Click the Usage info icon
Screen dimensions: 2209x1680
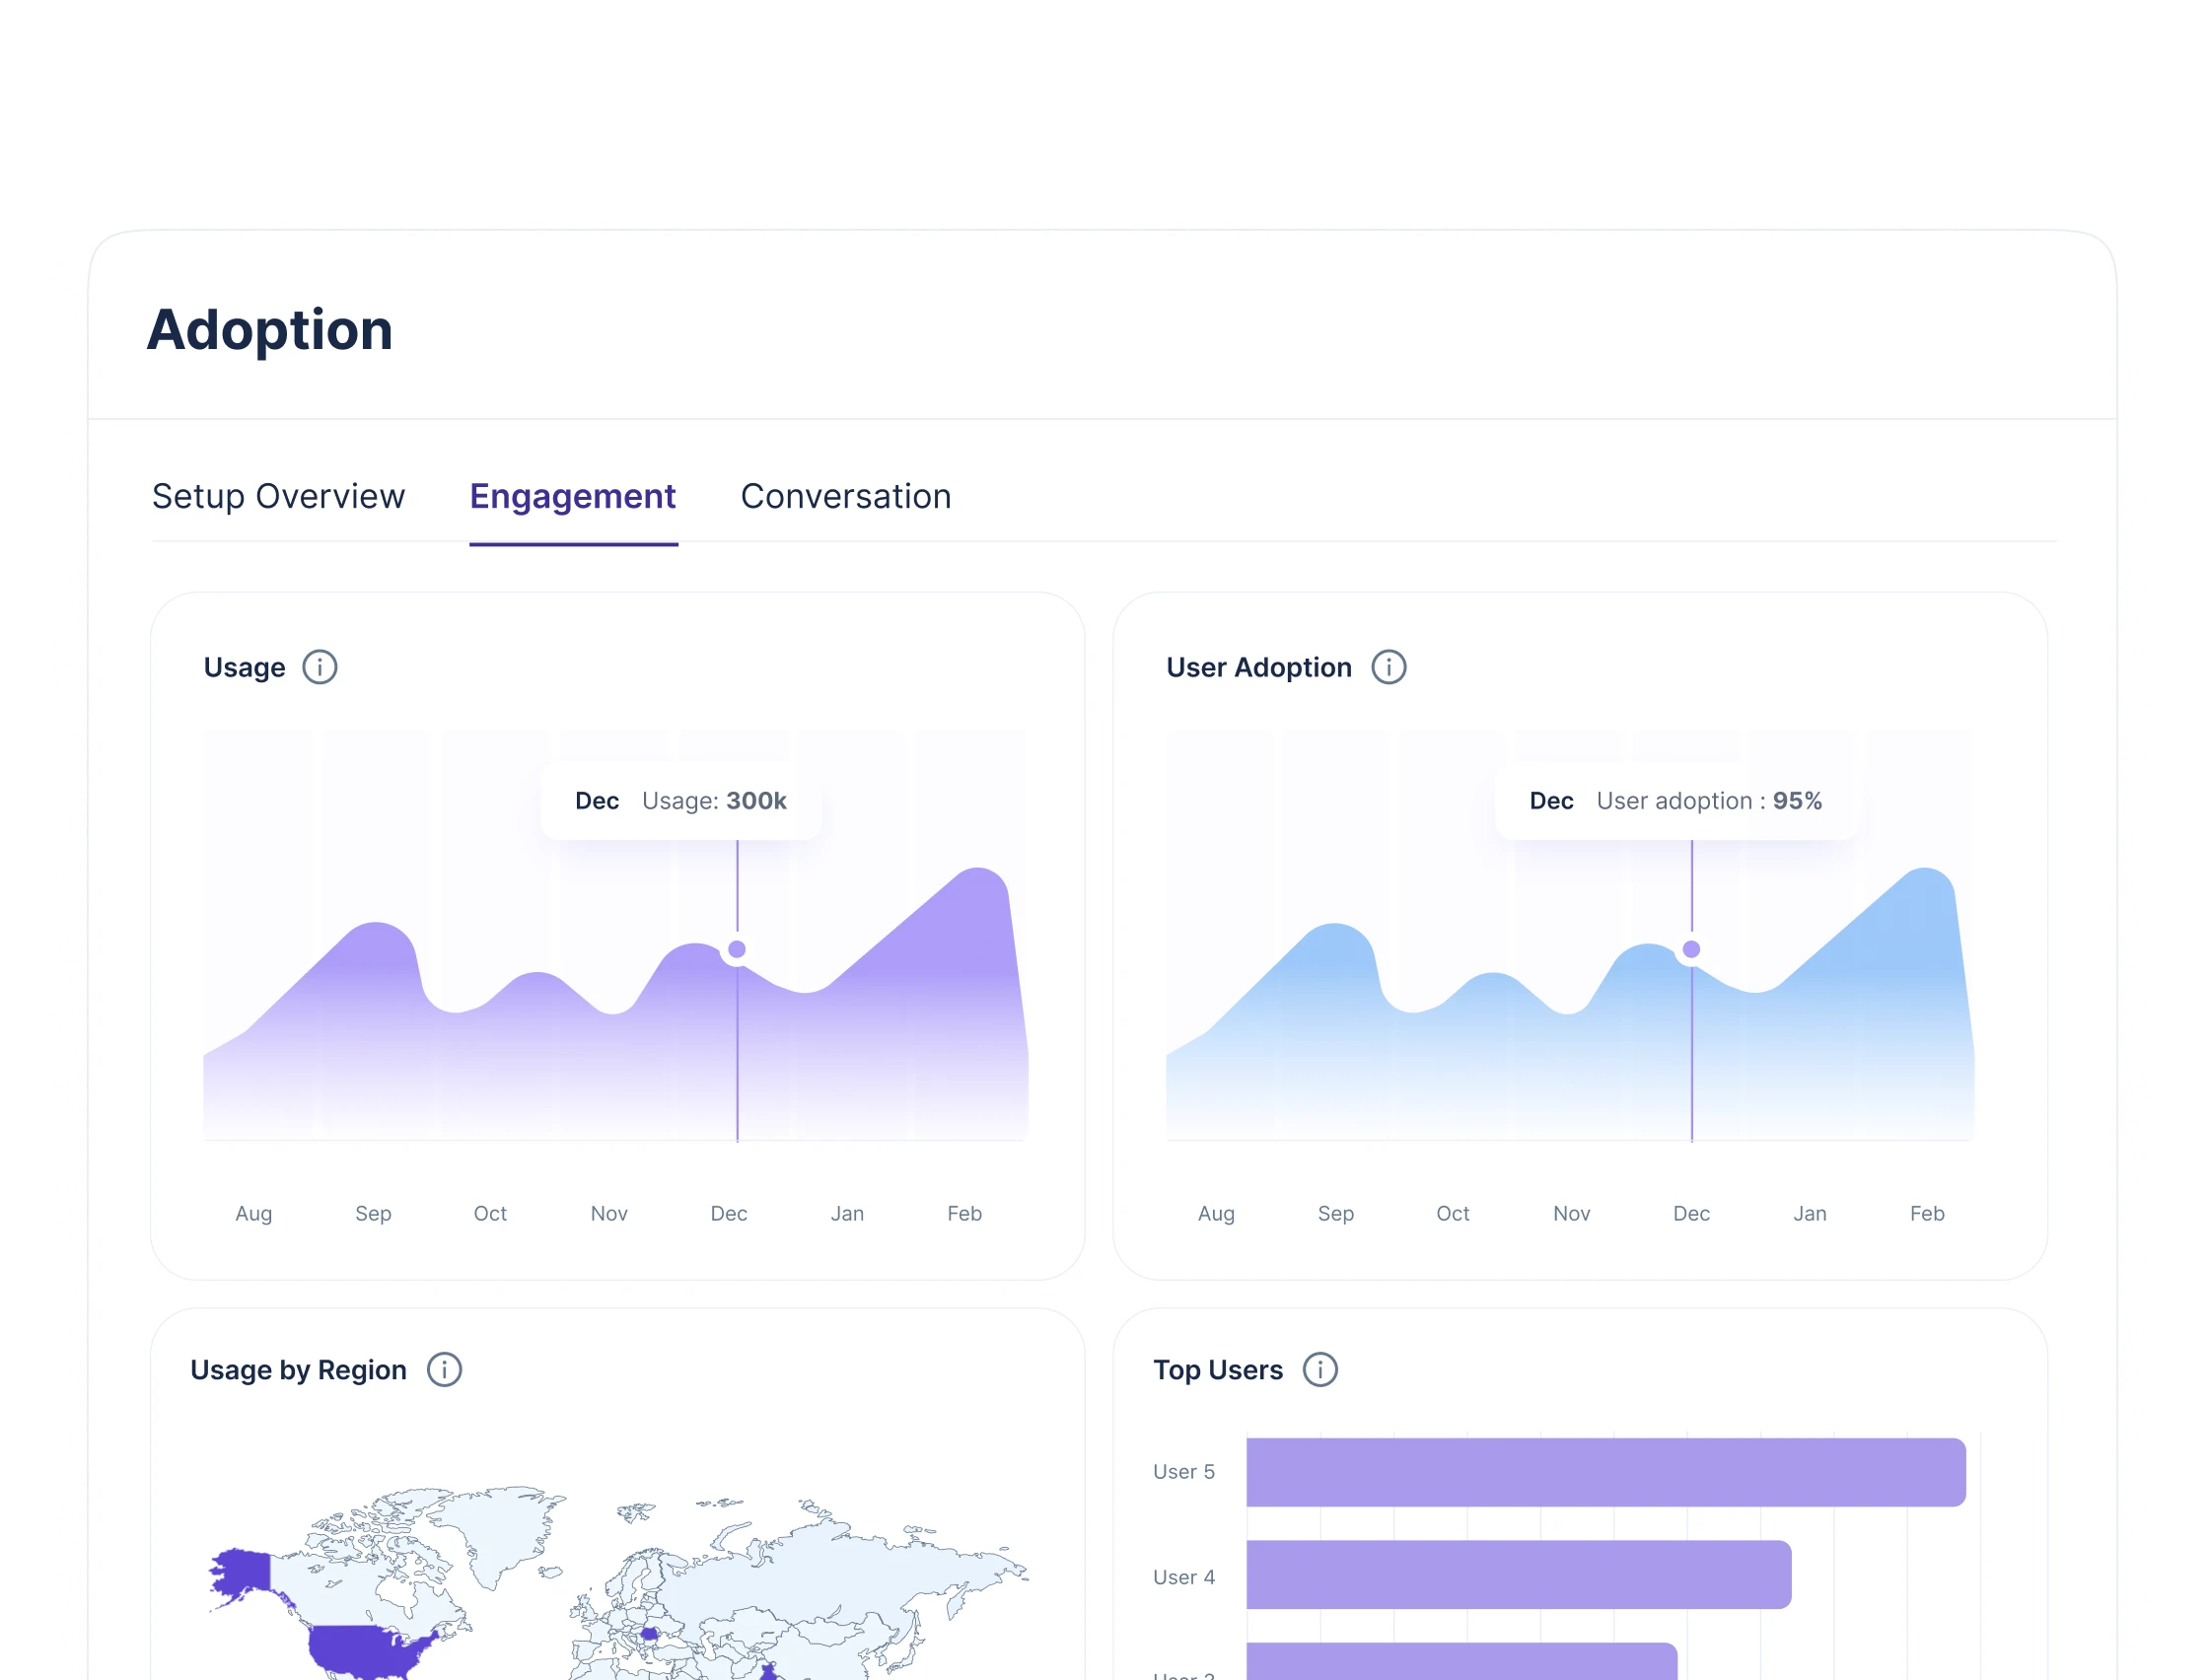320,667
